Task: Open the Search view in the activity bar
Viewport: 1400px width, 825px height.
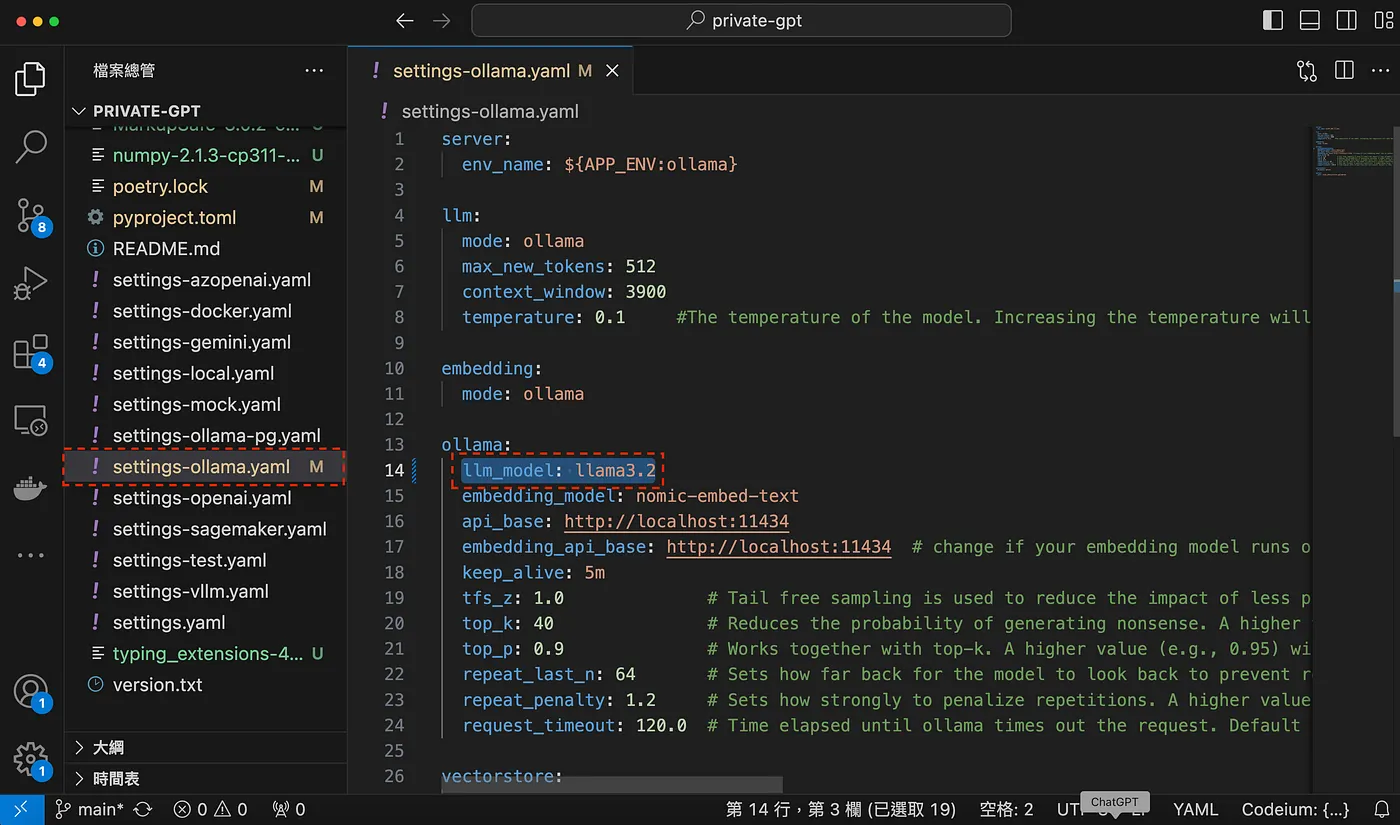Action: pos(31,147)
